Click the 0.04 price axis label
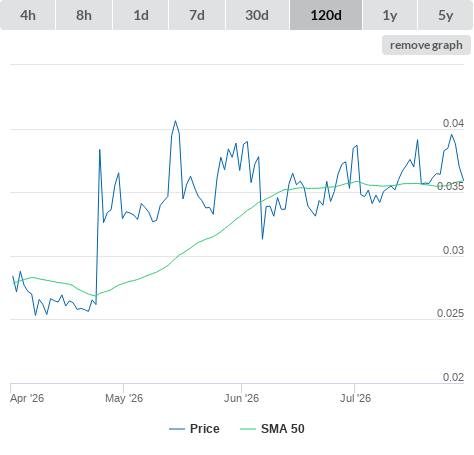 [453, 123]
